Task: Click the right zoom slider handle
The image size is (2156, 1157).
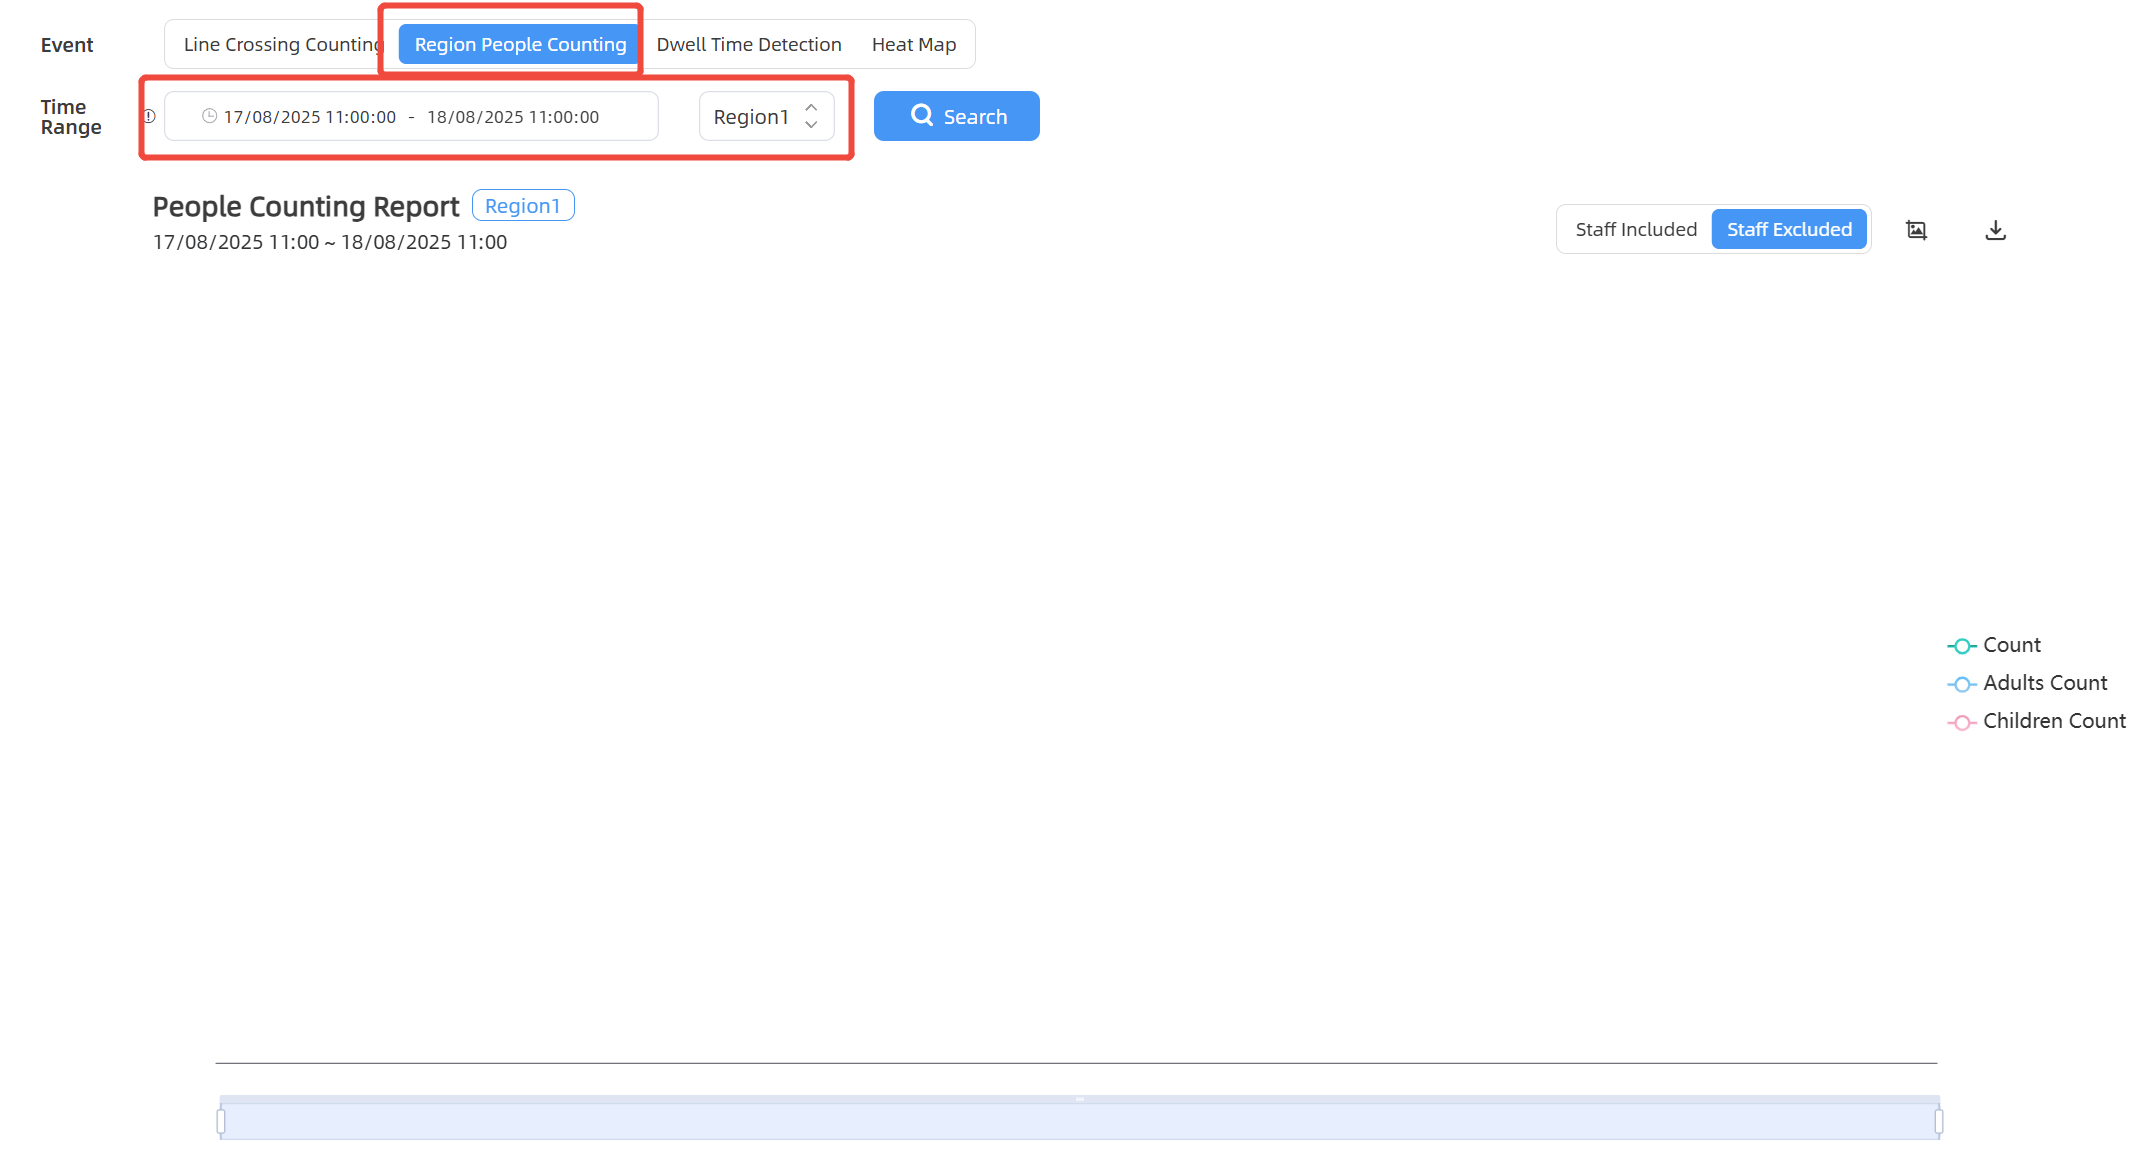Action: tap(1938, 1122)
